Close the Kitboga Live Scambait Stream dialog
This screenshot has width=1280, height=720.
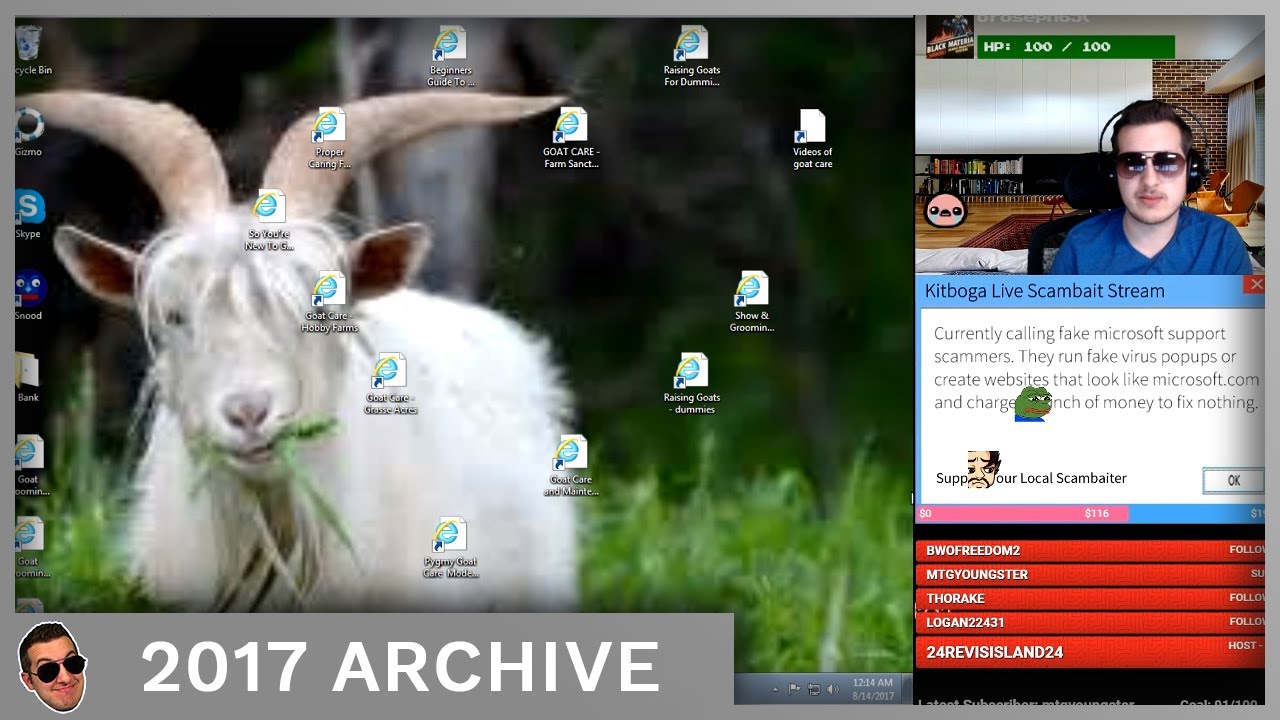1255,285
